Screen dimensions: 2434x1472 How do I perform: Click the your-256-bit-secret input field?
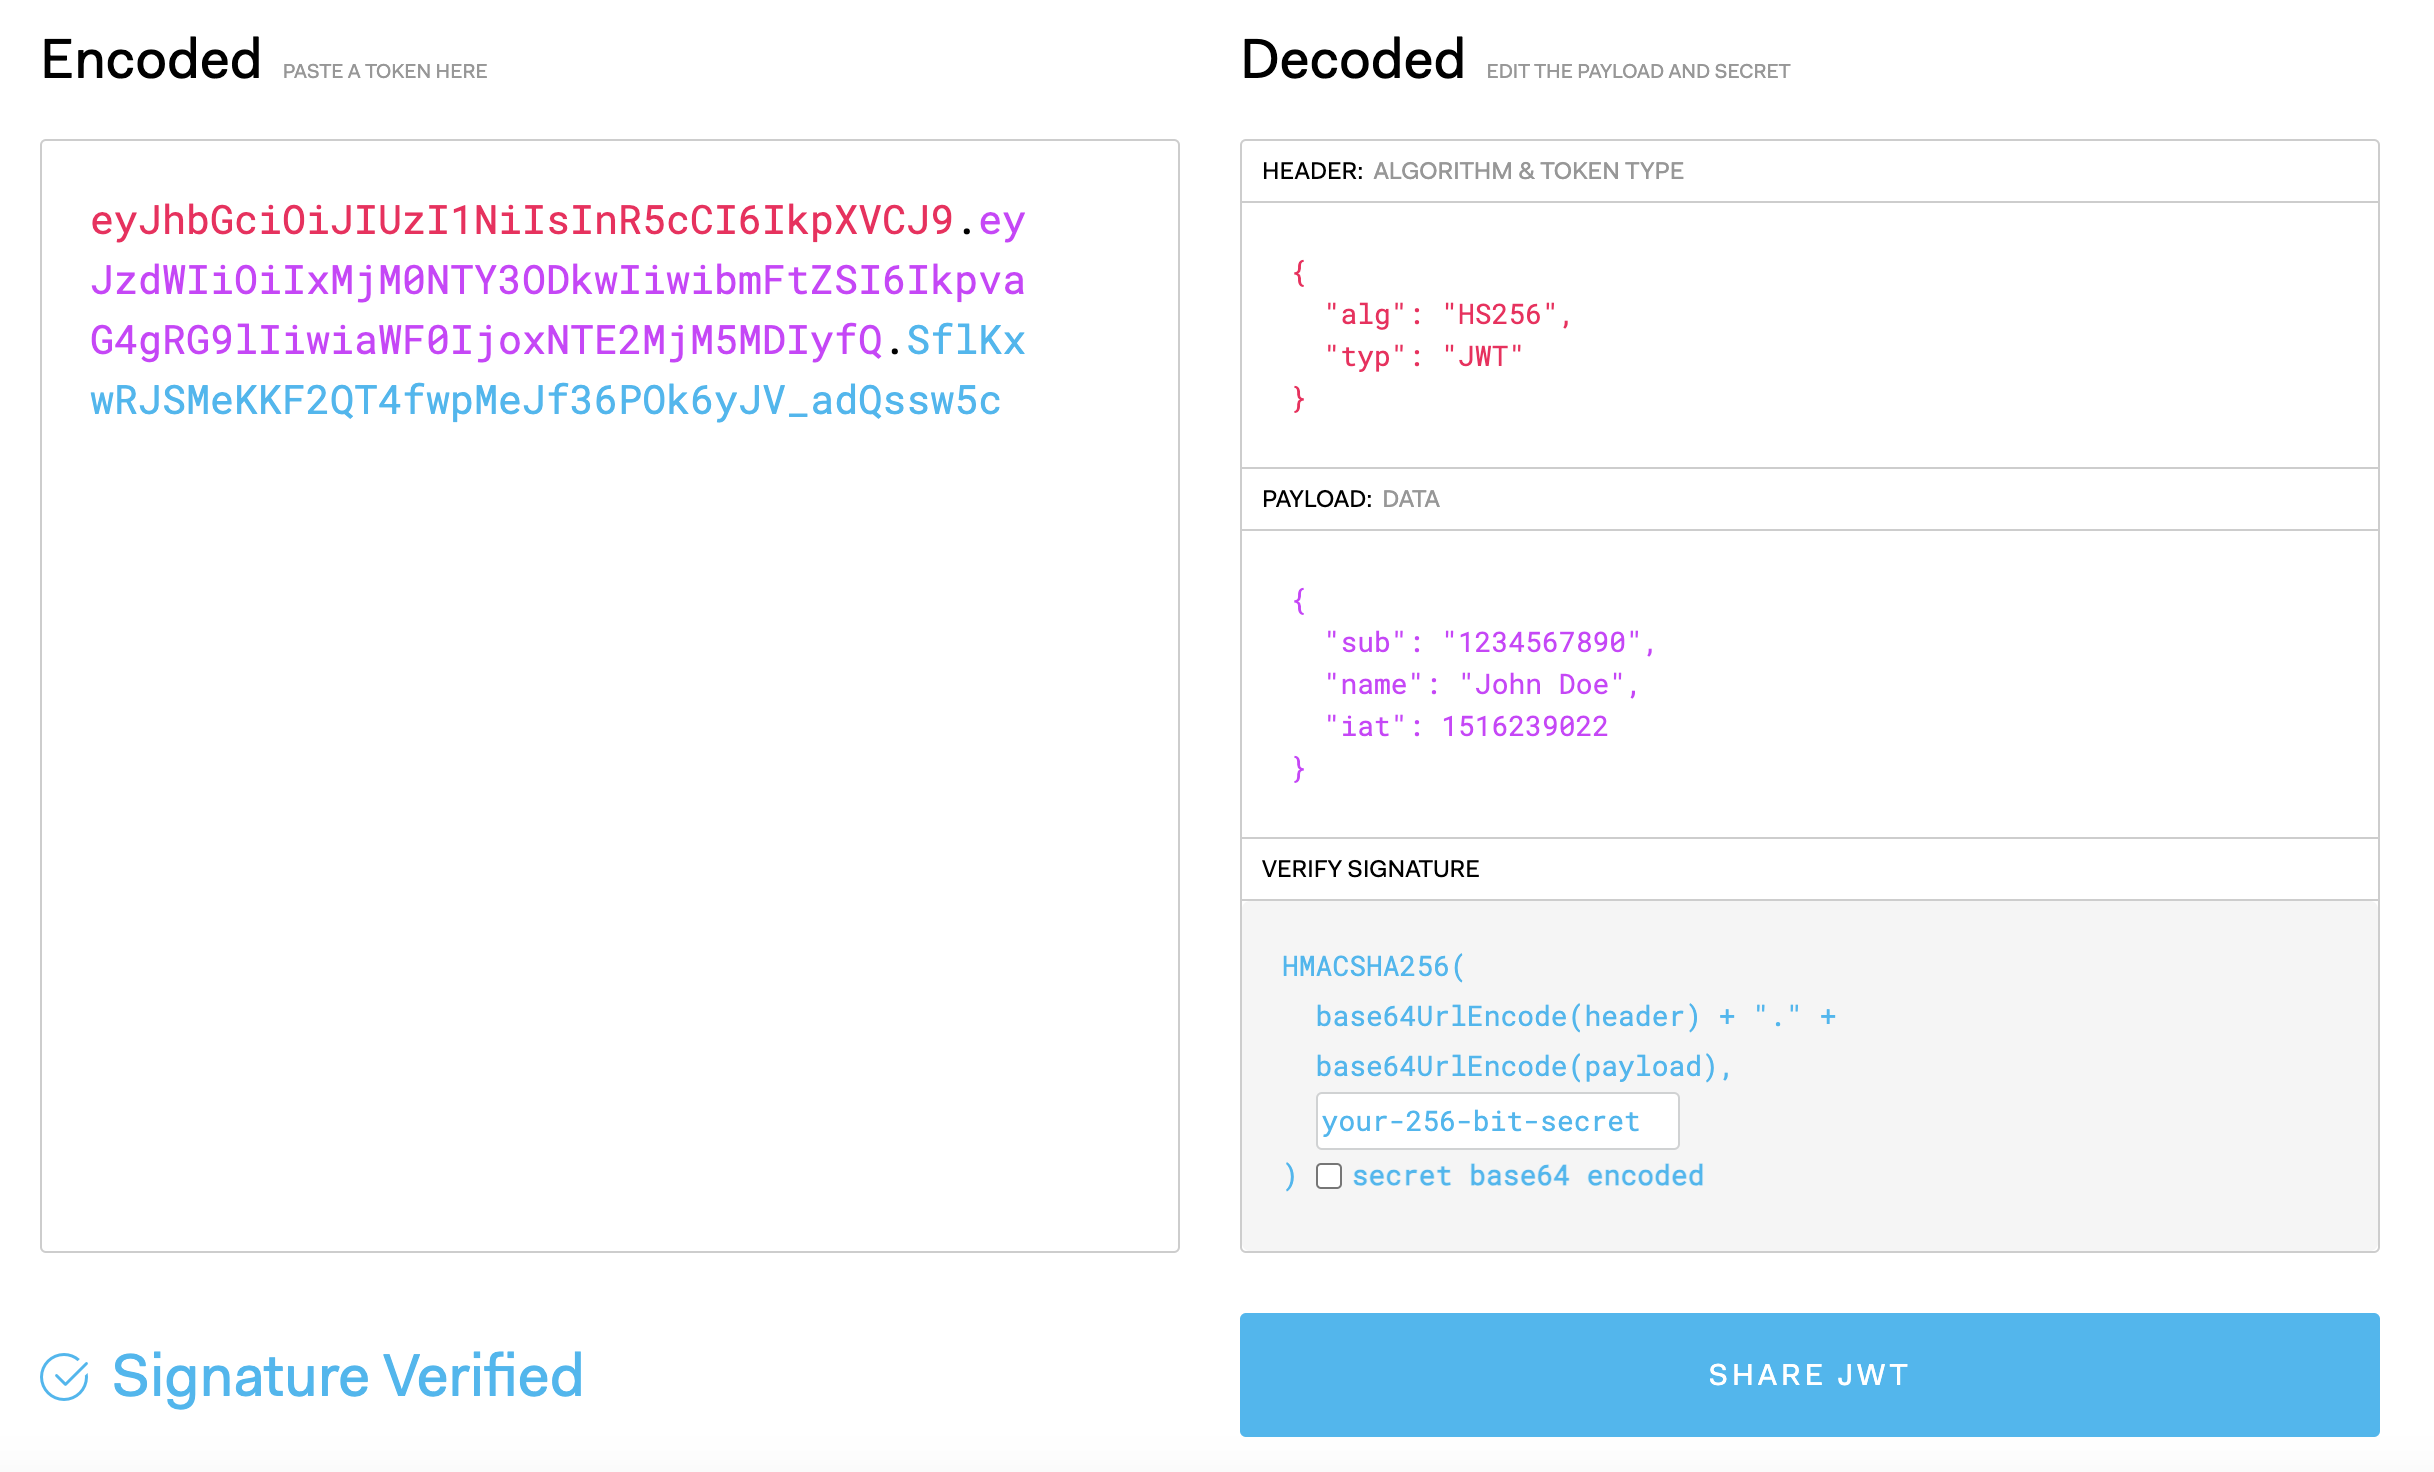1496,1121
